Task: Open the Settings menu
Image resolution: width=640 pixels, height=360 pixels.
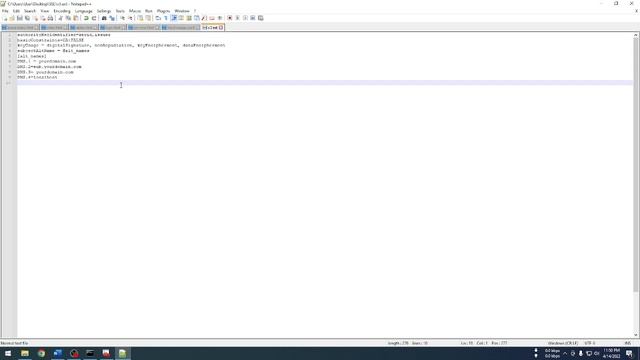Action: pyautogui.click(x=104, y=11)
